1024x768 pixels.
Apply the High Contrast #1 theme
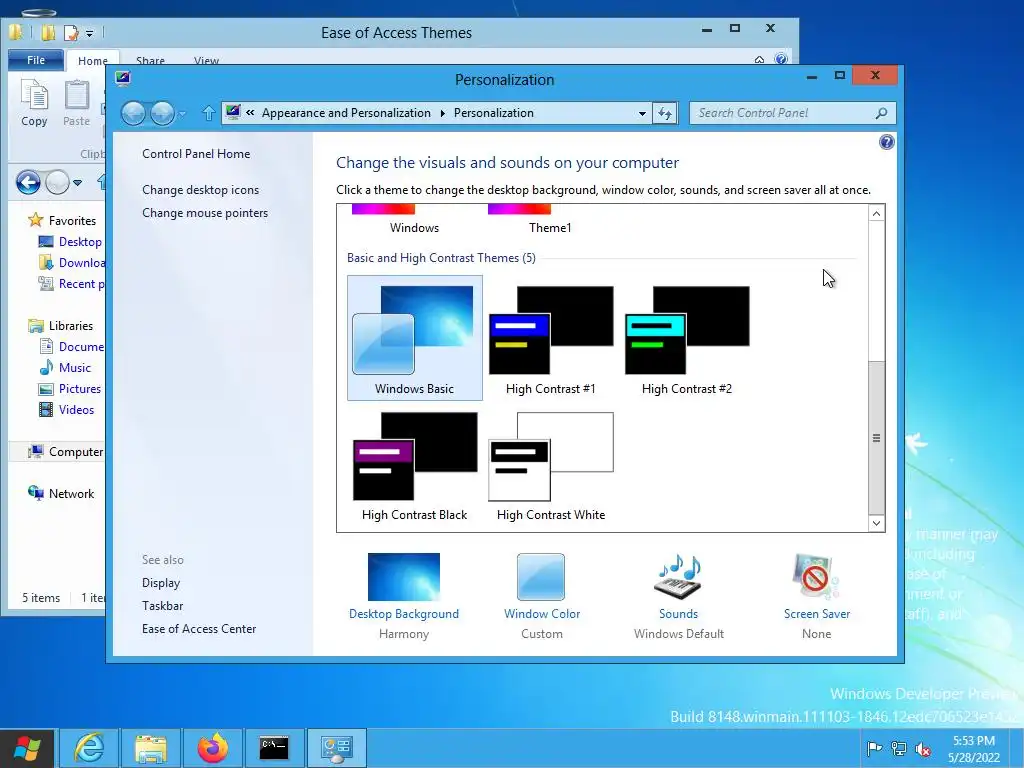coord(551,338)
